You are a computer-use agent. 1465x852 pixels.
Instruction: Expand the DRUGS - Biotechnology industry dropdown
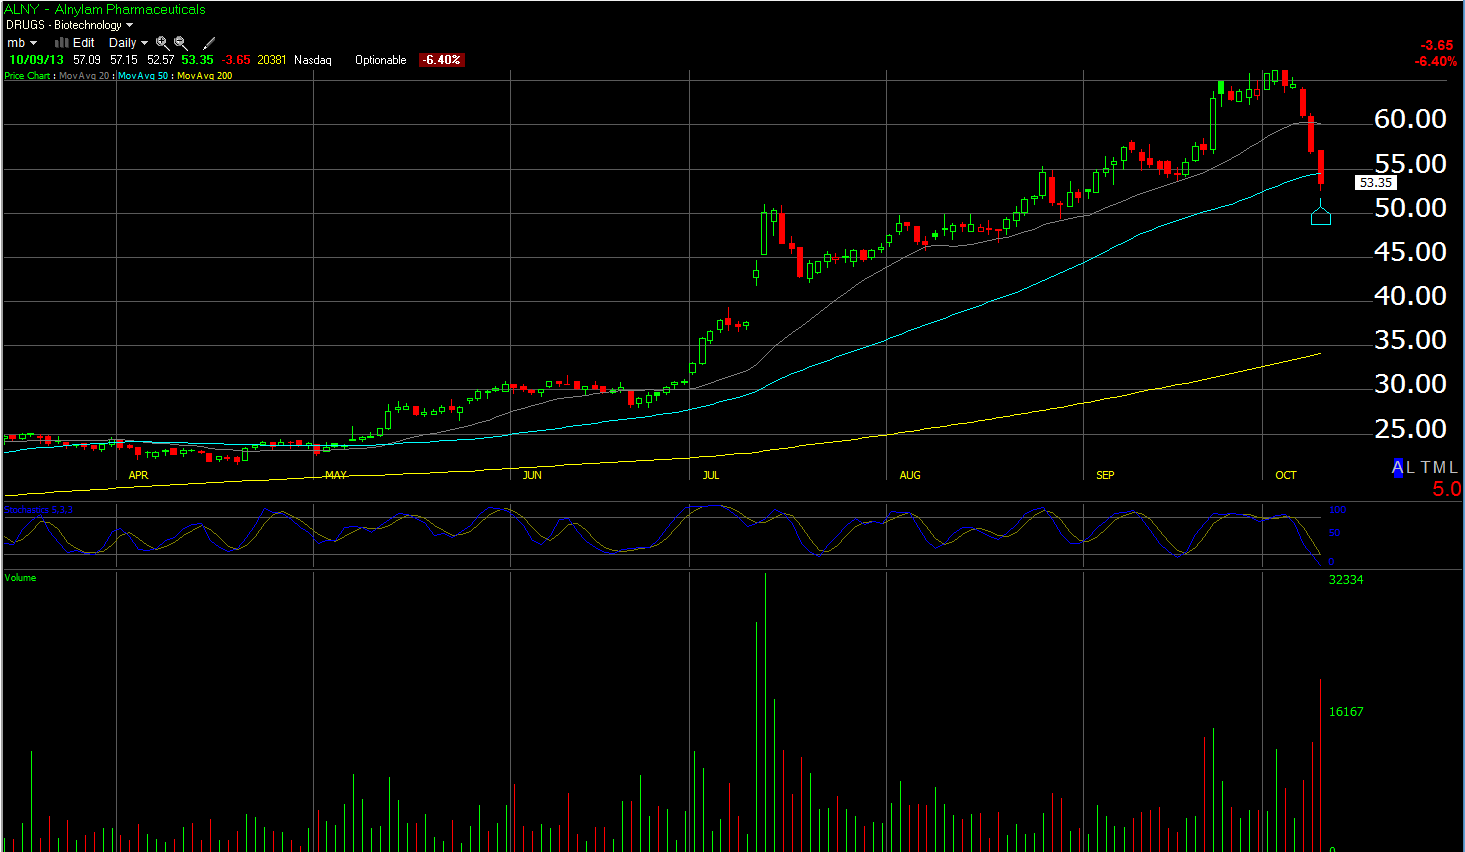pos(69,25)
